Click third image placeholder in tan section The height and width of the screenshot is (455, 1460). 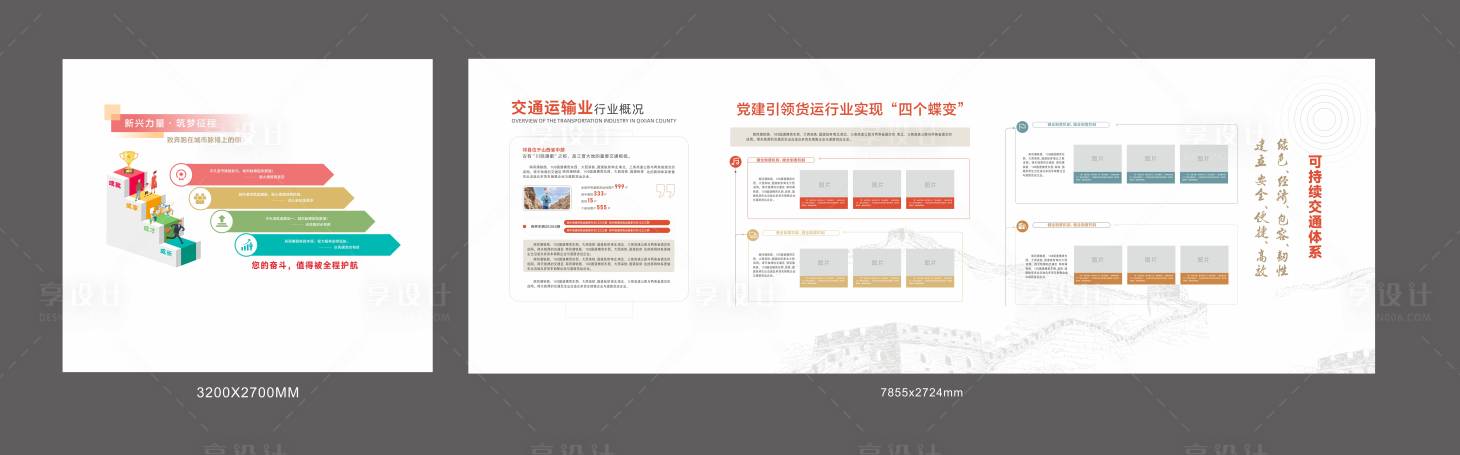(931, 262)
